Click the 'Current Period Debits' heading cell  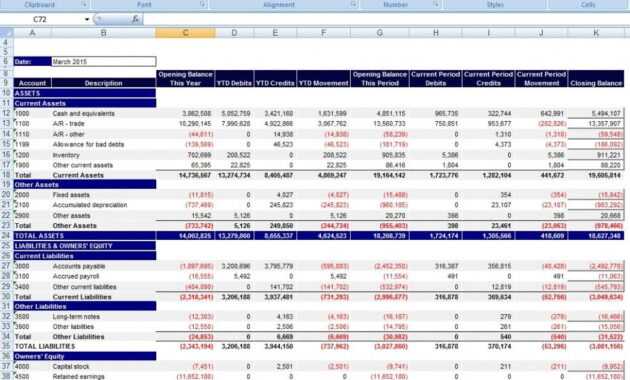(x=436, y=79)
